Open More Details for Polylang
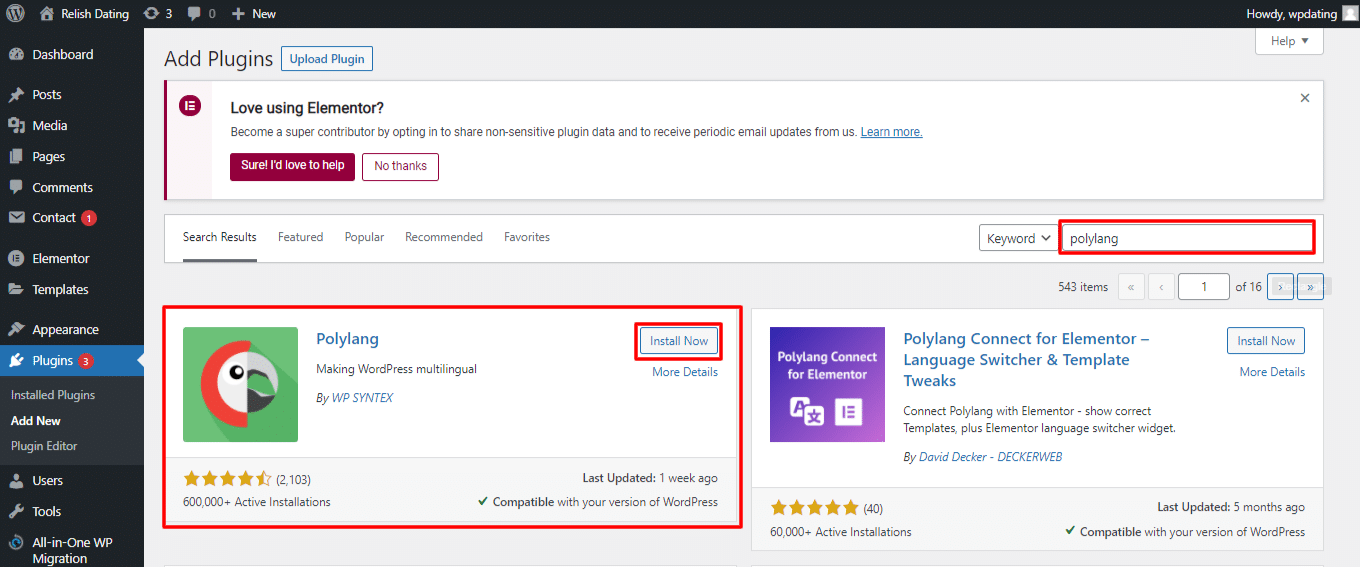 coord(685,372)
